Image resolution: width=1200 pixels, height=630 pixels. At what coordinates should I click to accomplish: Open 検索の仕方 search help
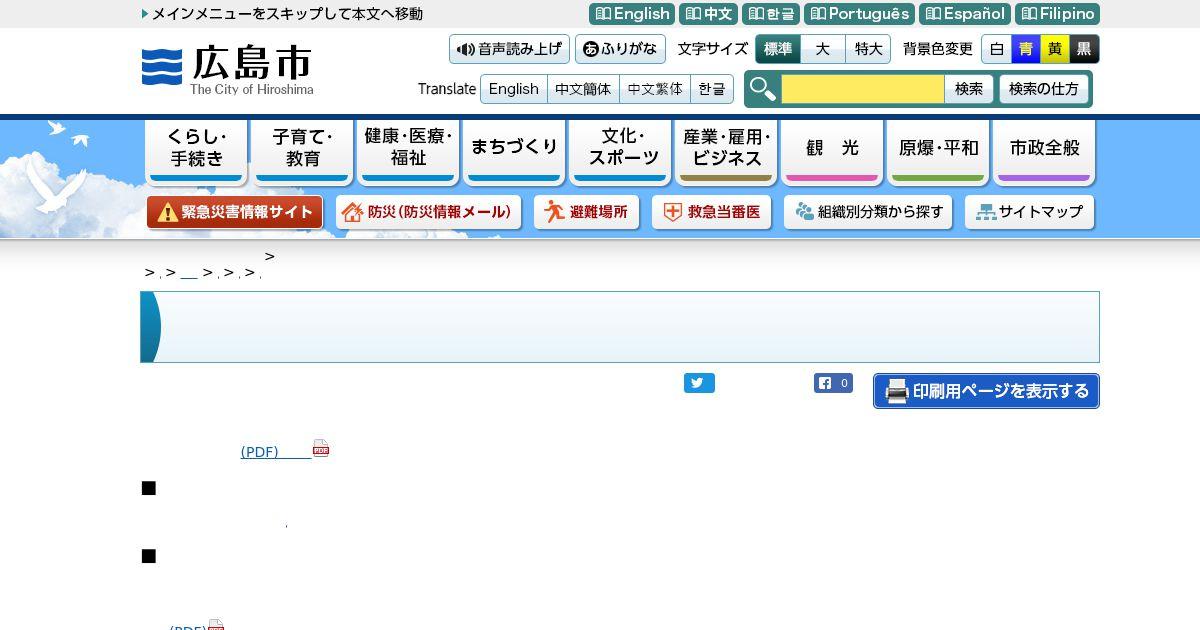tap(1044, 89)
